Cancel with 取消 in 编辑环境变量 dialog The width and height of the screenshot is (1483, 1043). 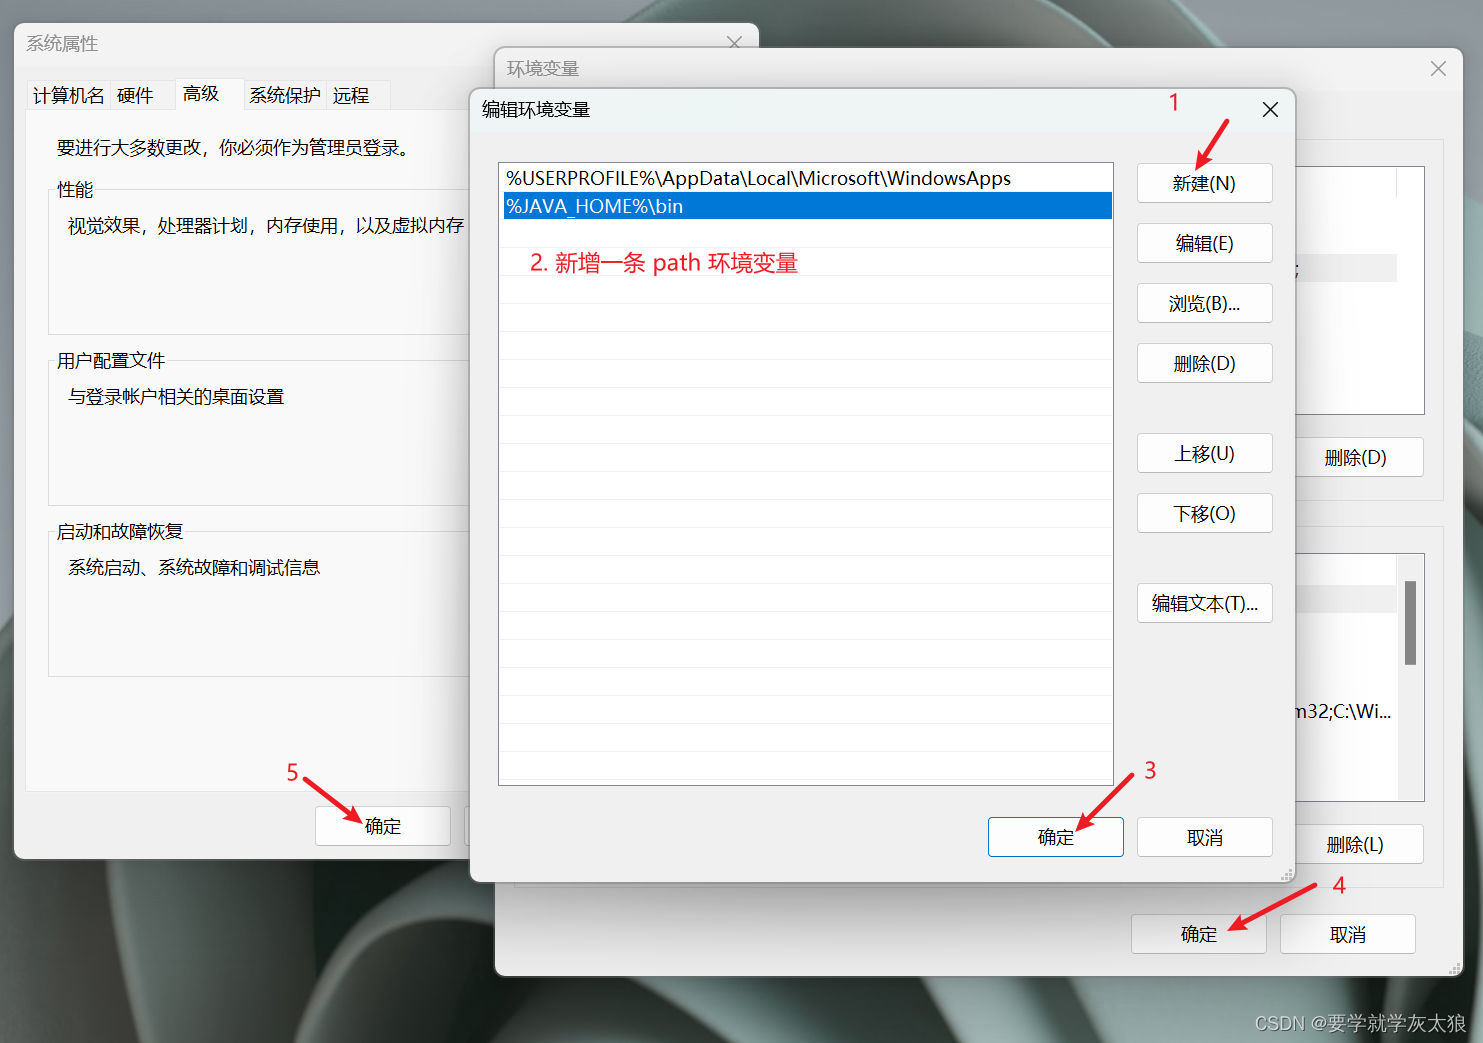(x=1204, y=837)
